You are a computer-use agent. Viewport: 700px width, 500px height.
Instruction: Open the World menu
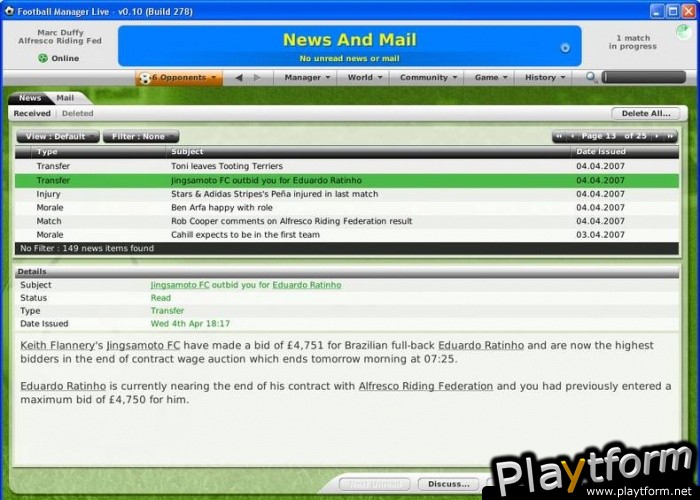(365, 78)
